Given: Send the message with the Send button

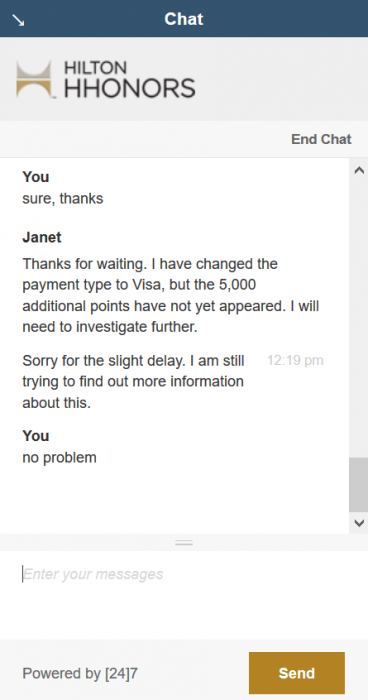Looking at the screenshot, I should 297,673.
